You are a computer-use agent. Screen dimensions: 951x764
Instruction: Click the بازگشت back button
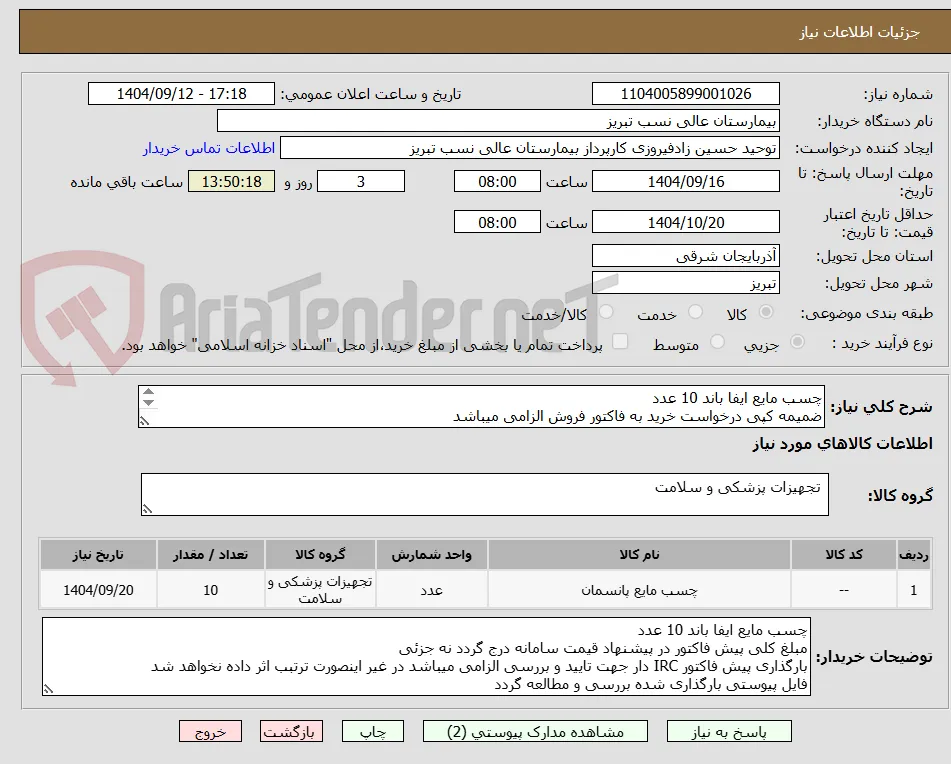pos(291,731)
